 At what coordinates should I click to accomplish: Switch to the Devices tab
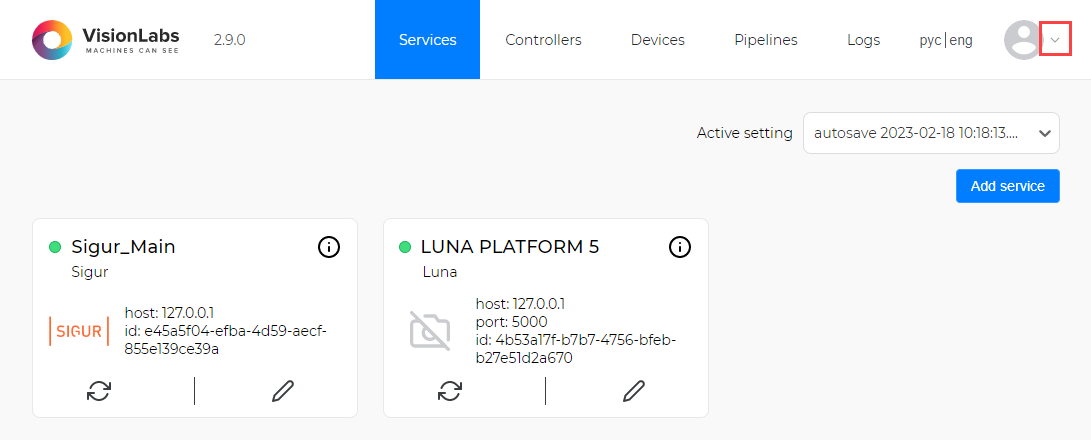(x=658, y=40)
